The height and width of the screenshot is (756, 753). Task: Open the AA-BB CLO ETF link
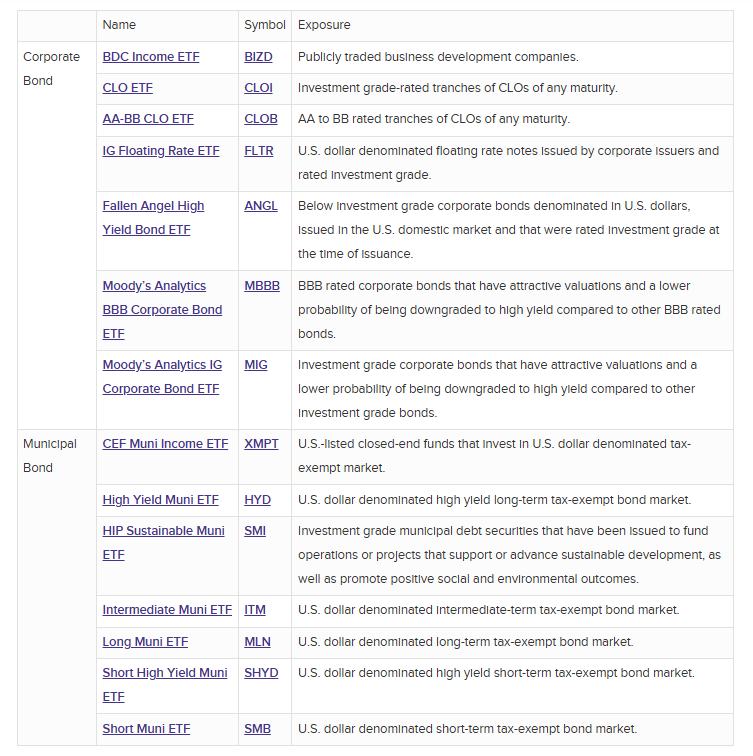[148, 119]
